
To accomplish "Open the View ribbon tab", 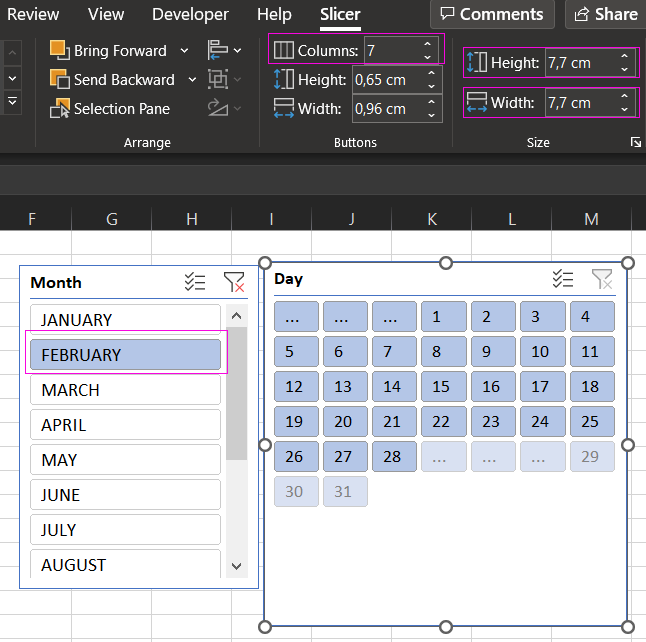I will (x=106, y=14).
